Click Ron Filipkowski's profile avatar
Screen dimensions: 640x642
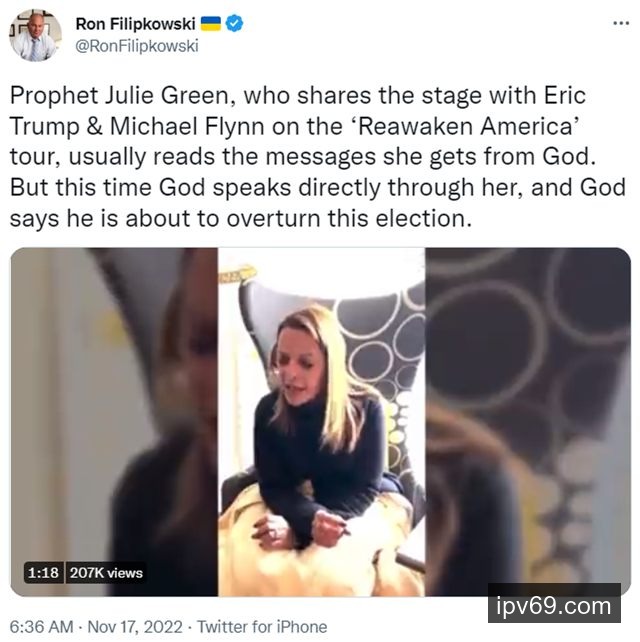(x=35, y=35)
